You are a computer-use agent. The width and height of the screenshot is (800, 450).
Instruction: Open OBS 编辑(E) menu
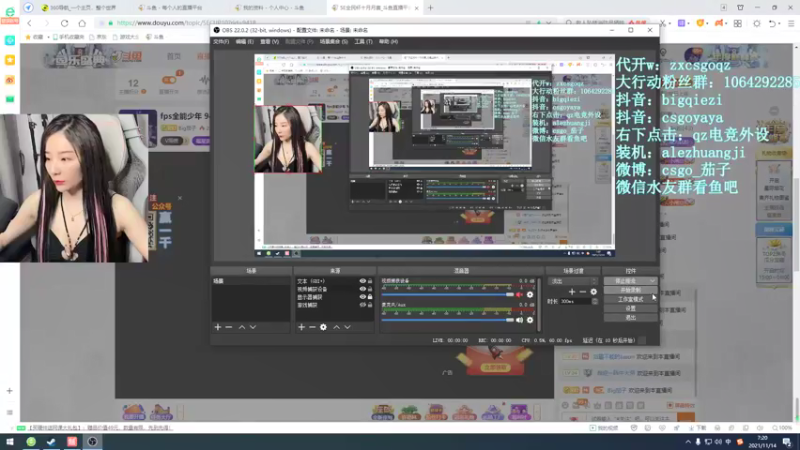(244, 42)
